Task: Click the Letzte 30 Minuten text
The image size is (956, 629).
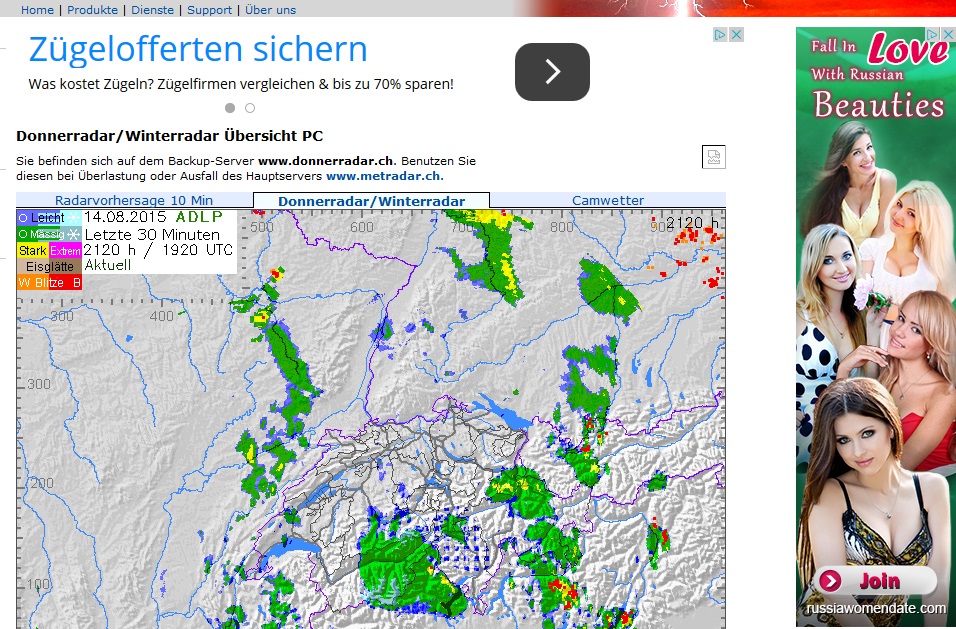Action: pos(152,235)
